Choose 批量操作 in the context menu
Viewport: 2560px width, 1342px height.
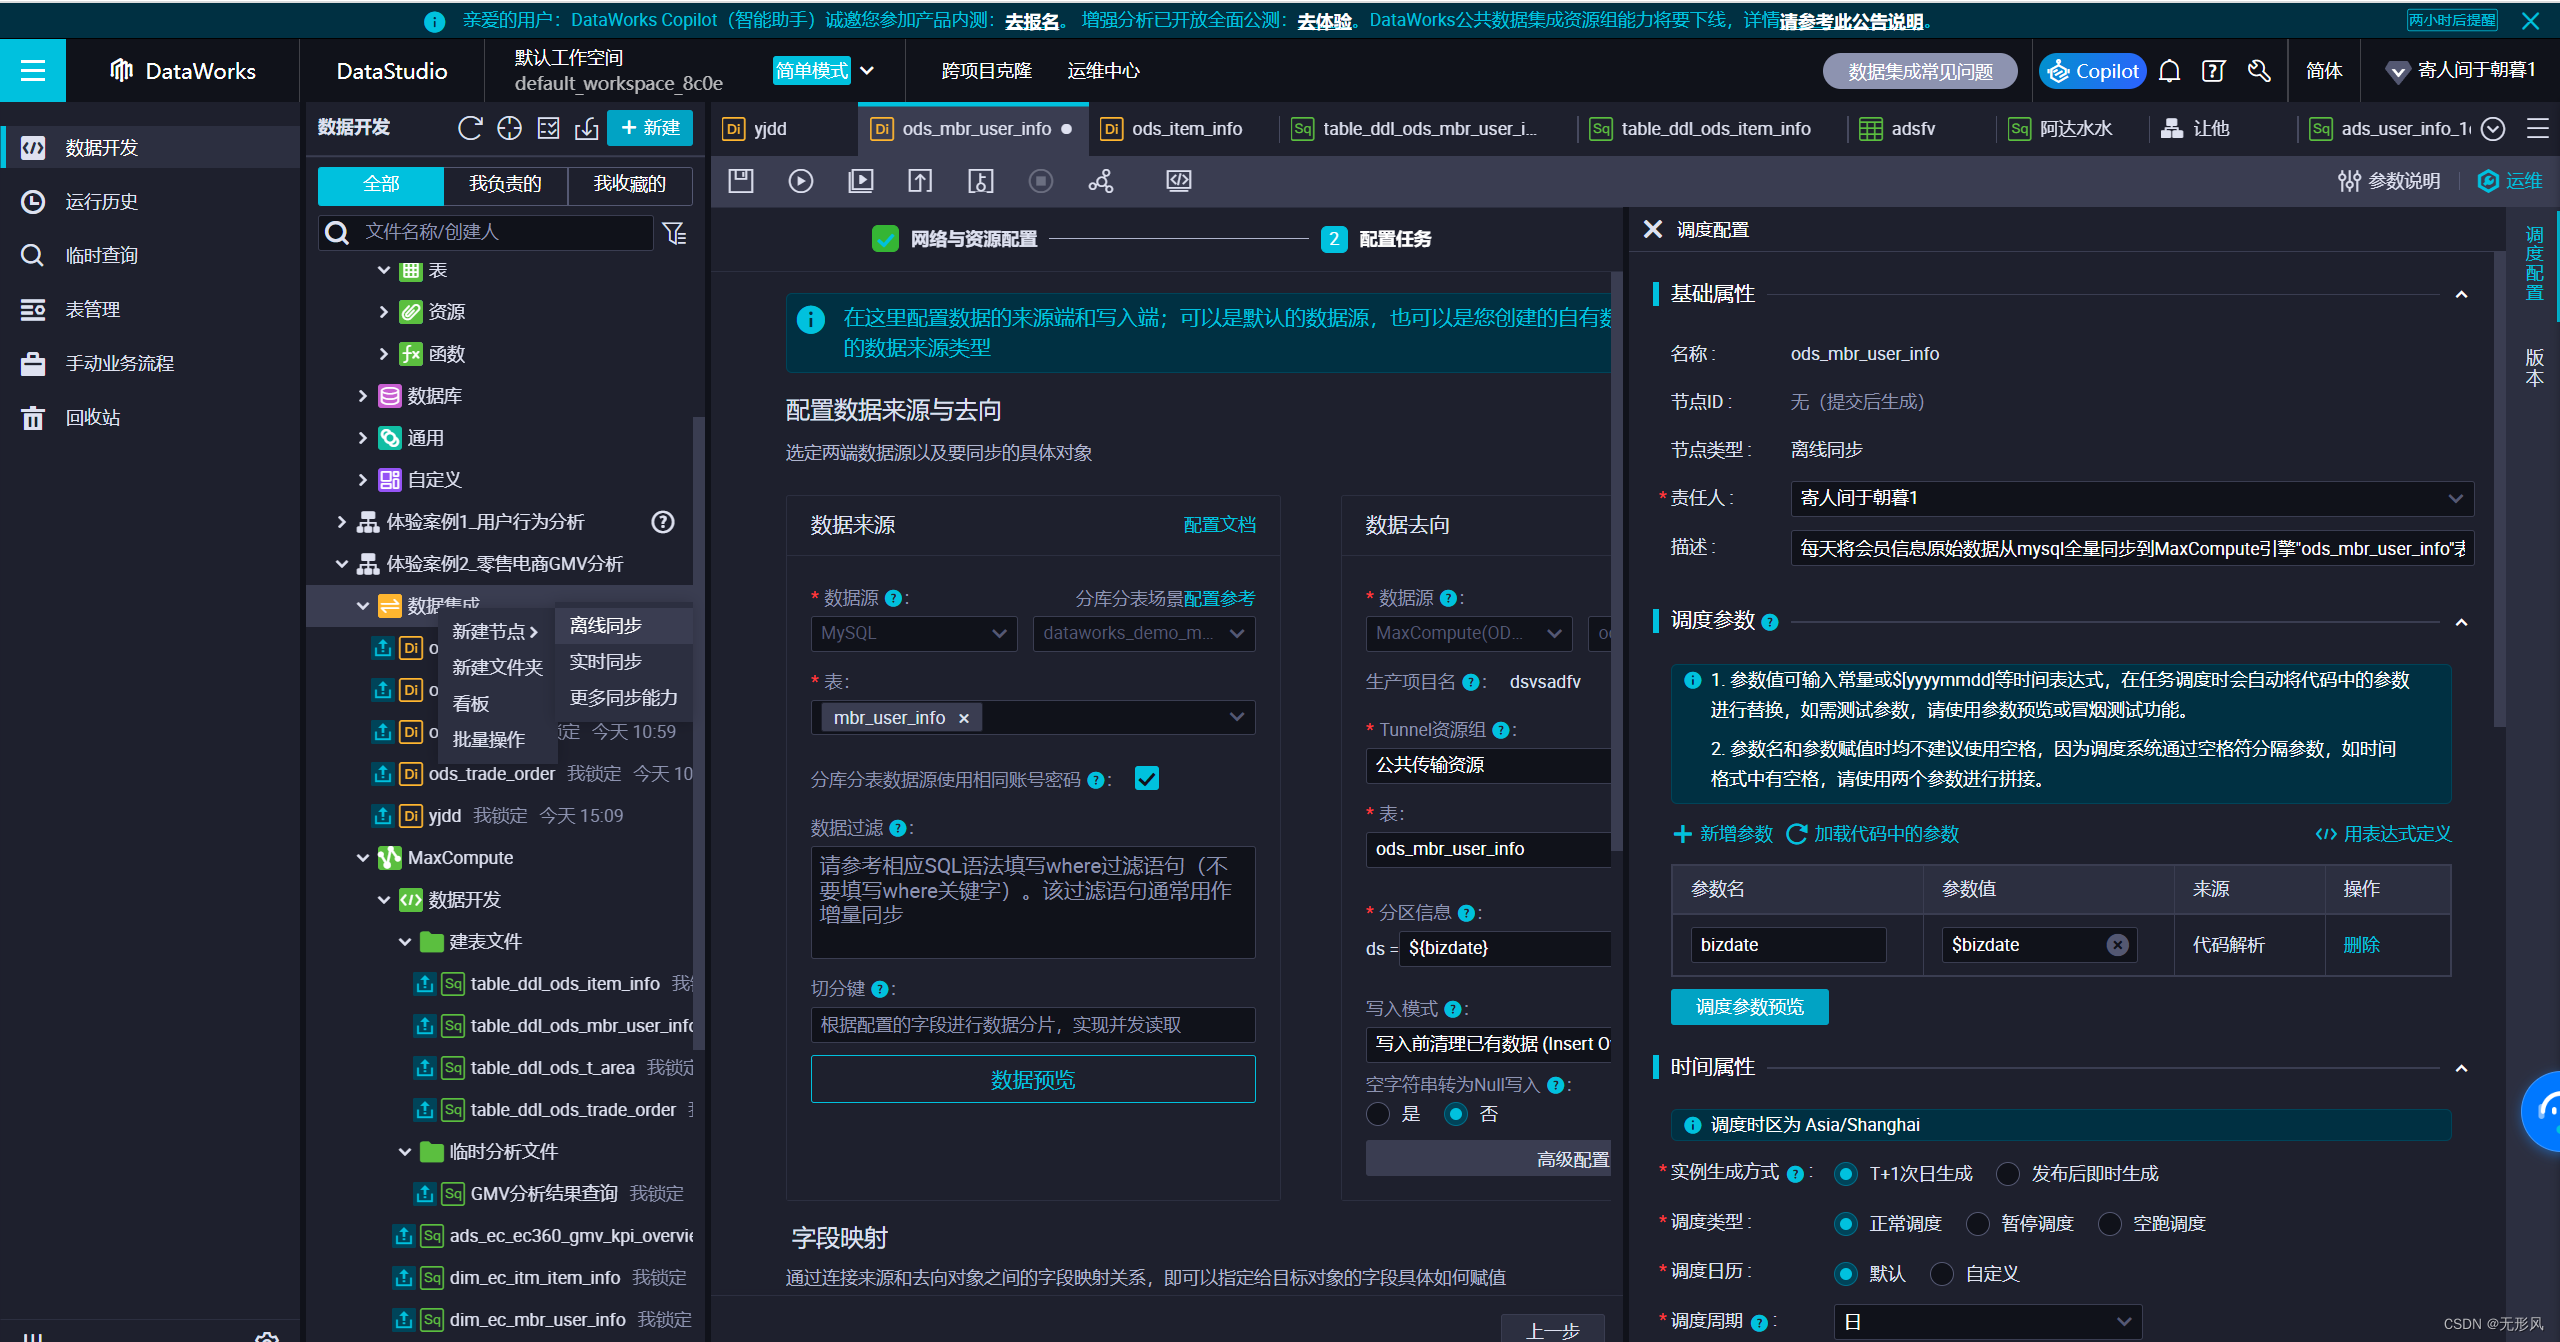(488, 740)
